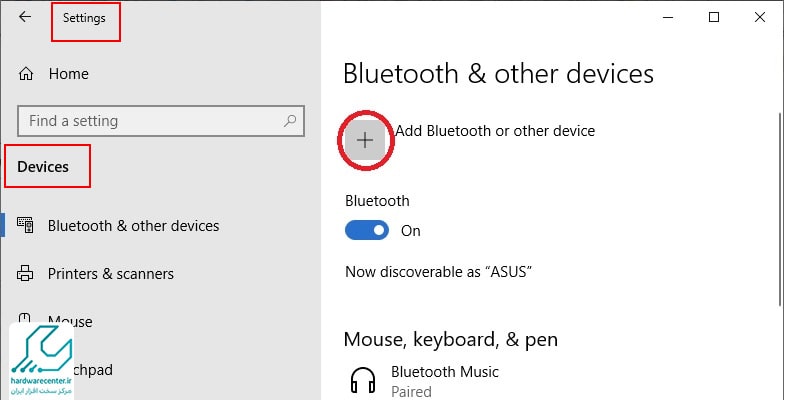800x400 pixels.
Task: Click the Mouse icon in sidebar
Action: point(26,319)
